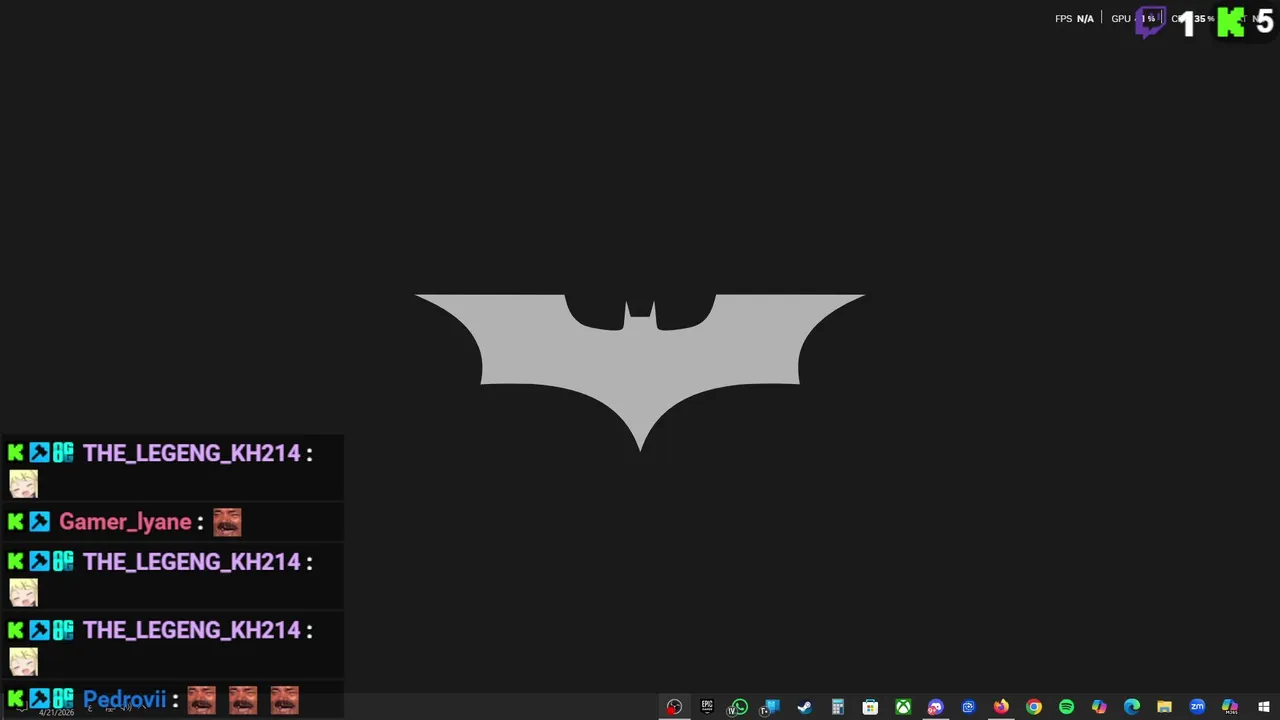1280x720 pixels.
Task: Click the face emote beside Gamer_lyane
Action: click(227, 522)
